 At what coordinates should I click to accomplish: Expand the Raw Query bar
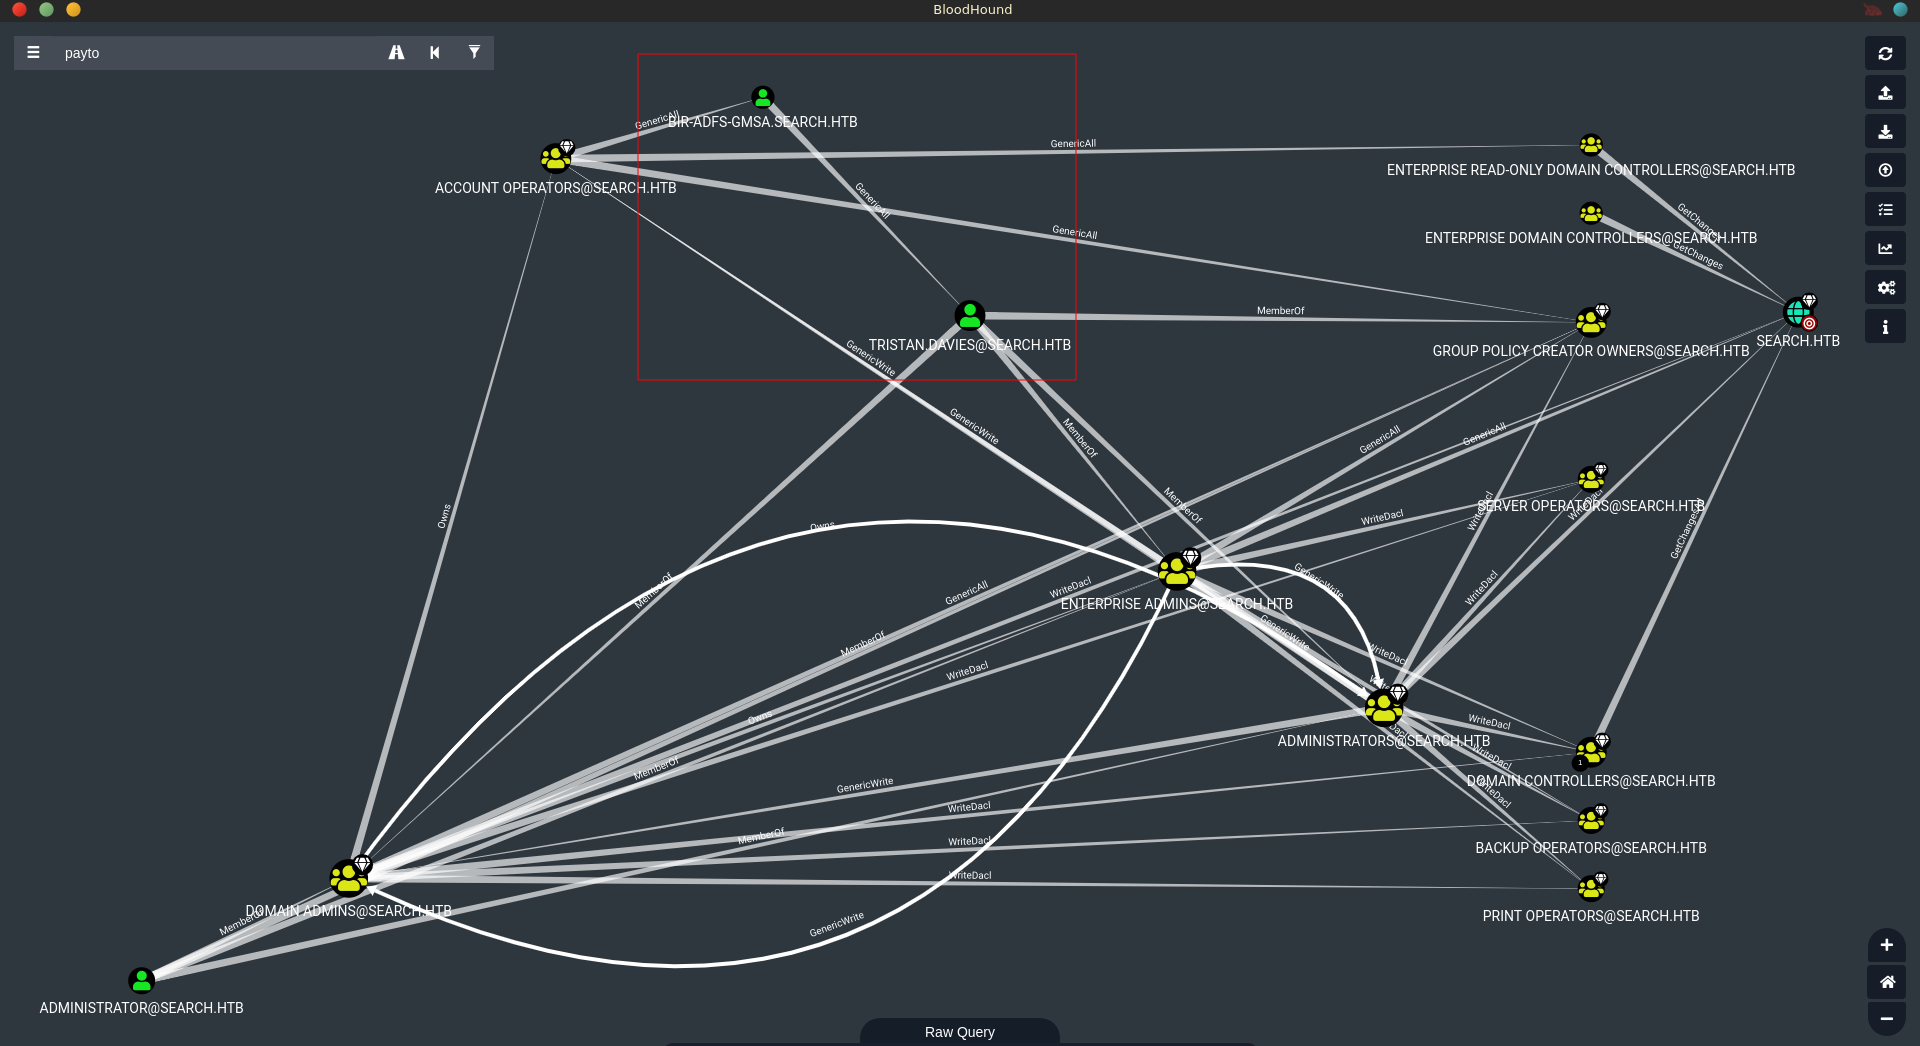click(959, 1032)
